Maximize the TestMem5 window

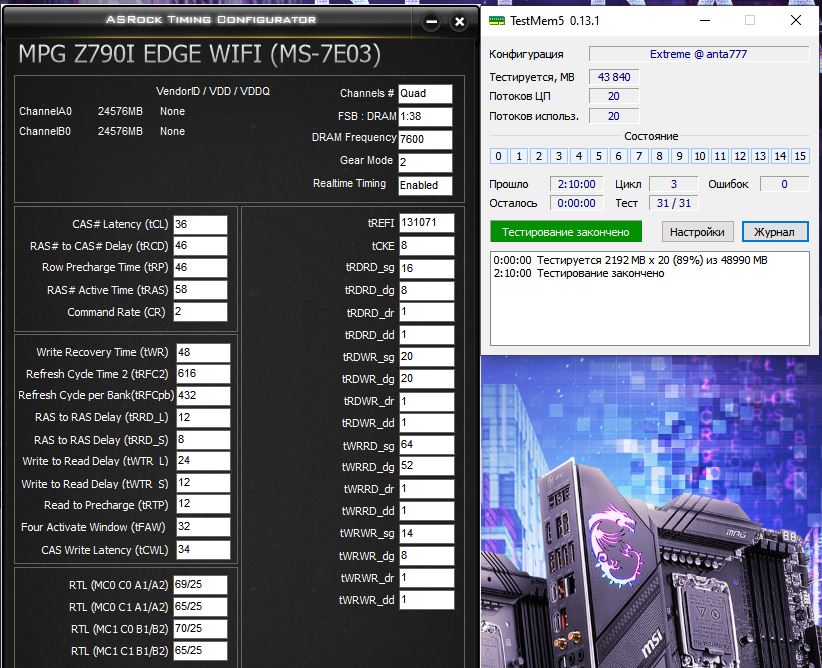click(750, 20)
